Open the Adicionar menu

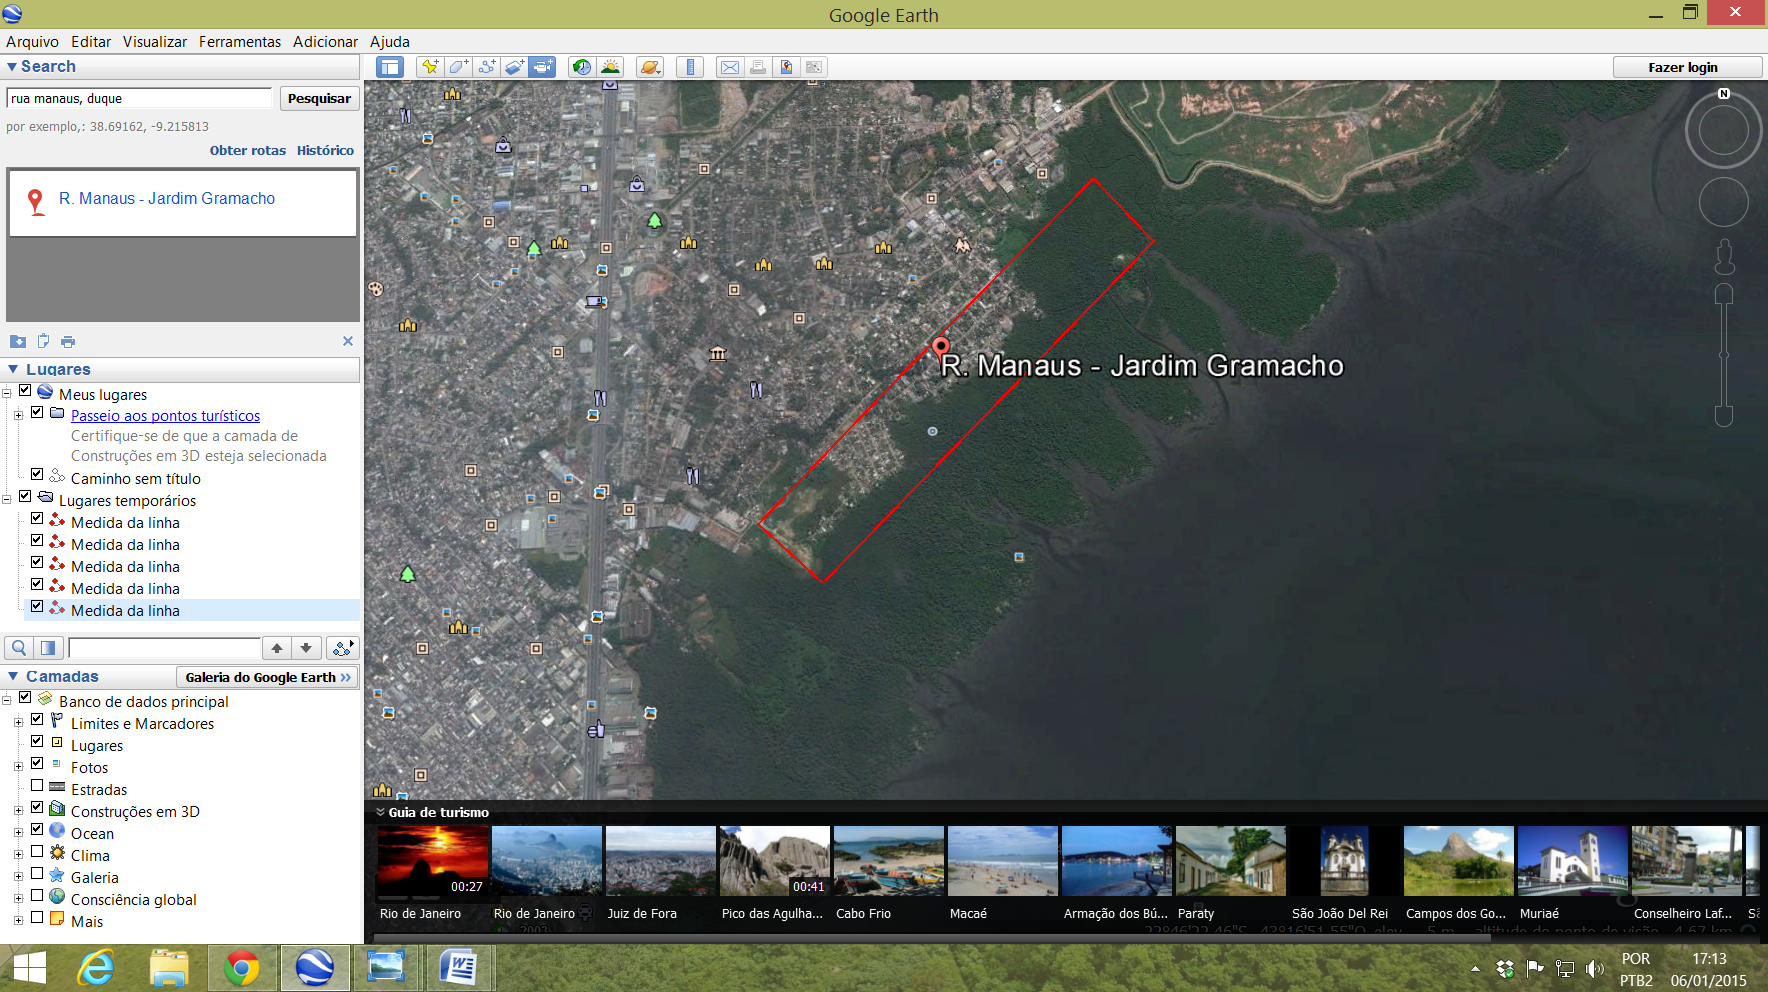325,42
